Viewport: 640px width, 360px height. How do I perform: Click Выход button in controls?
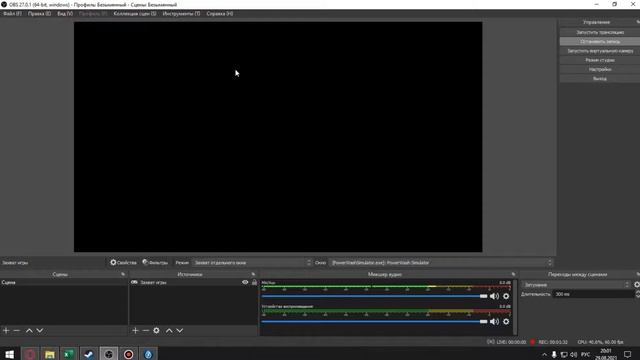tap(600, 79)
